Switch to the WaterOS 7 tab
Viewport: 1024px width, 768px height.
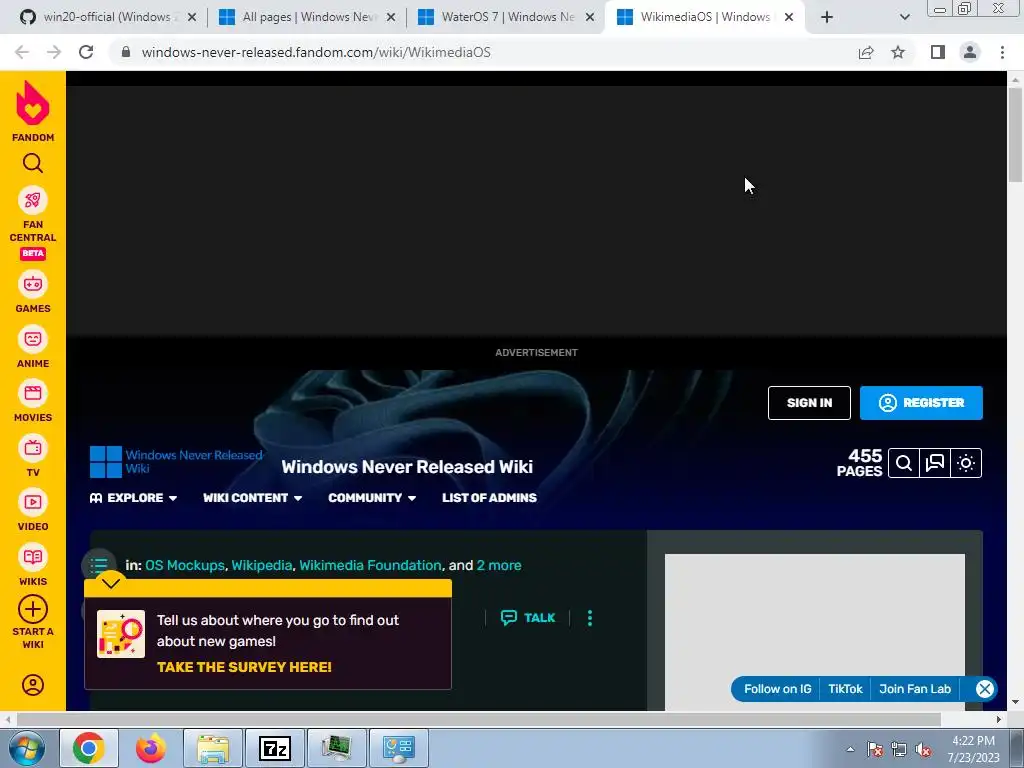506,17
